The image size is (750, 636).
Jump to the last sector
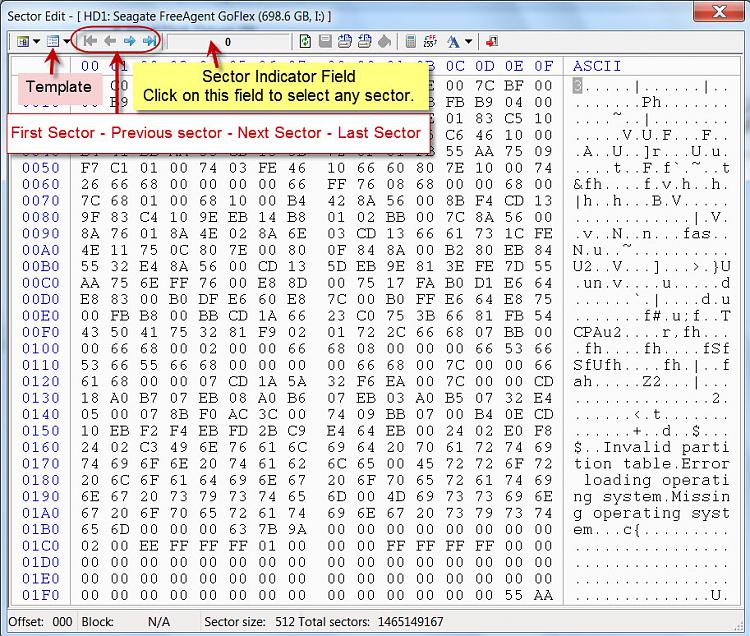coord(149,41)
